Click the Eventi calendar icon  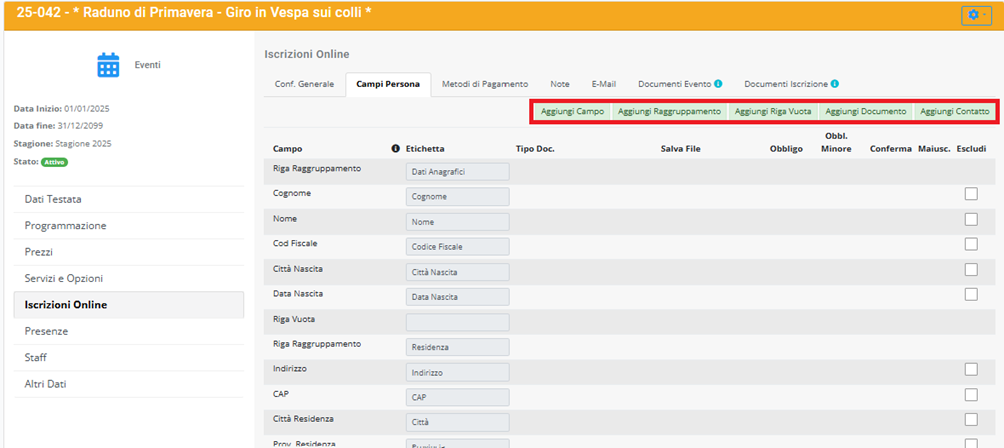point(108,65)
